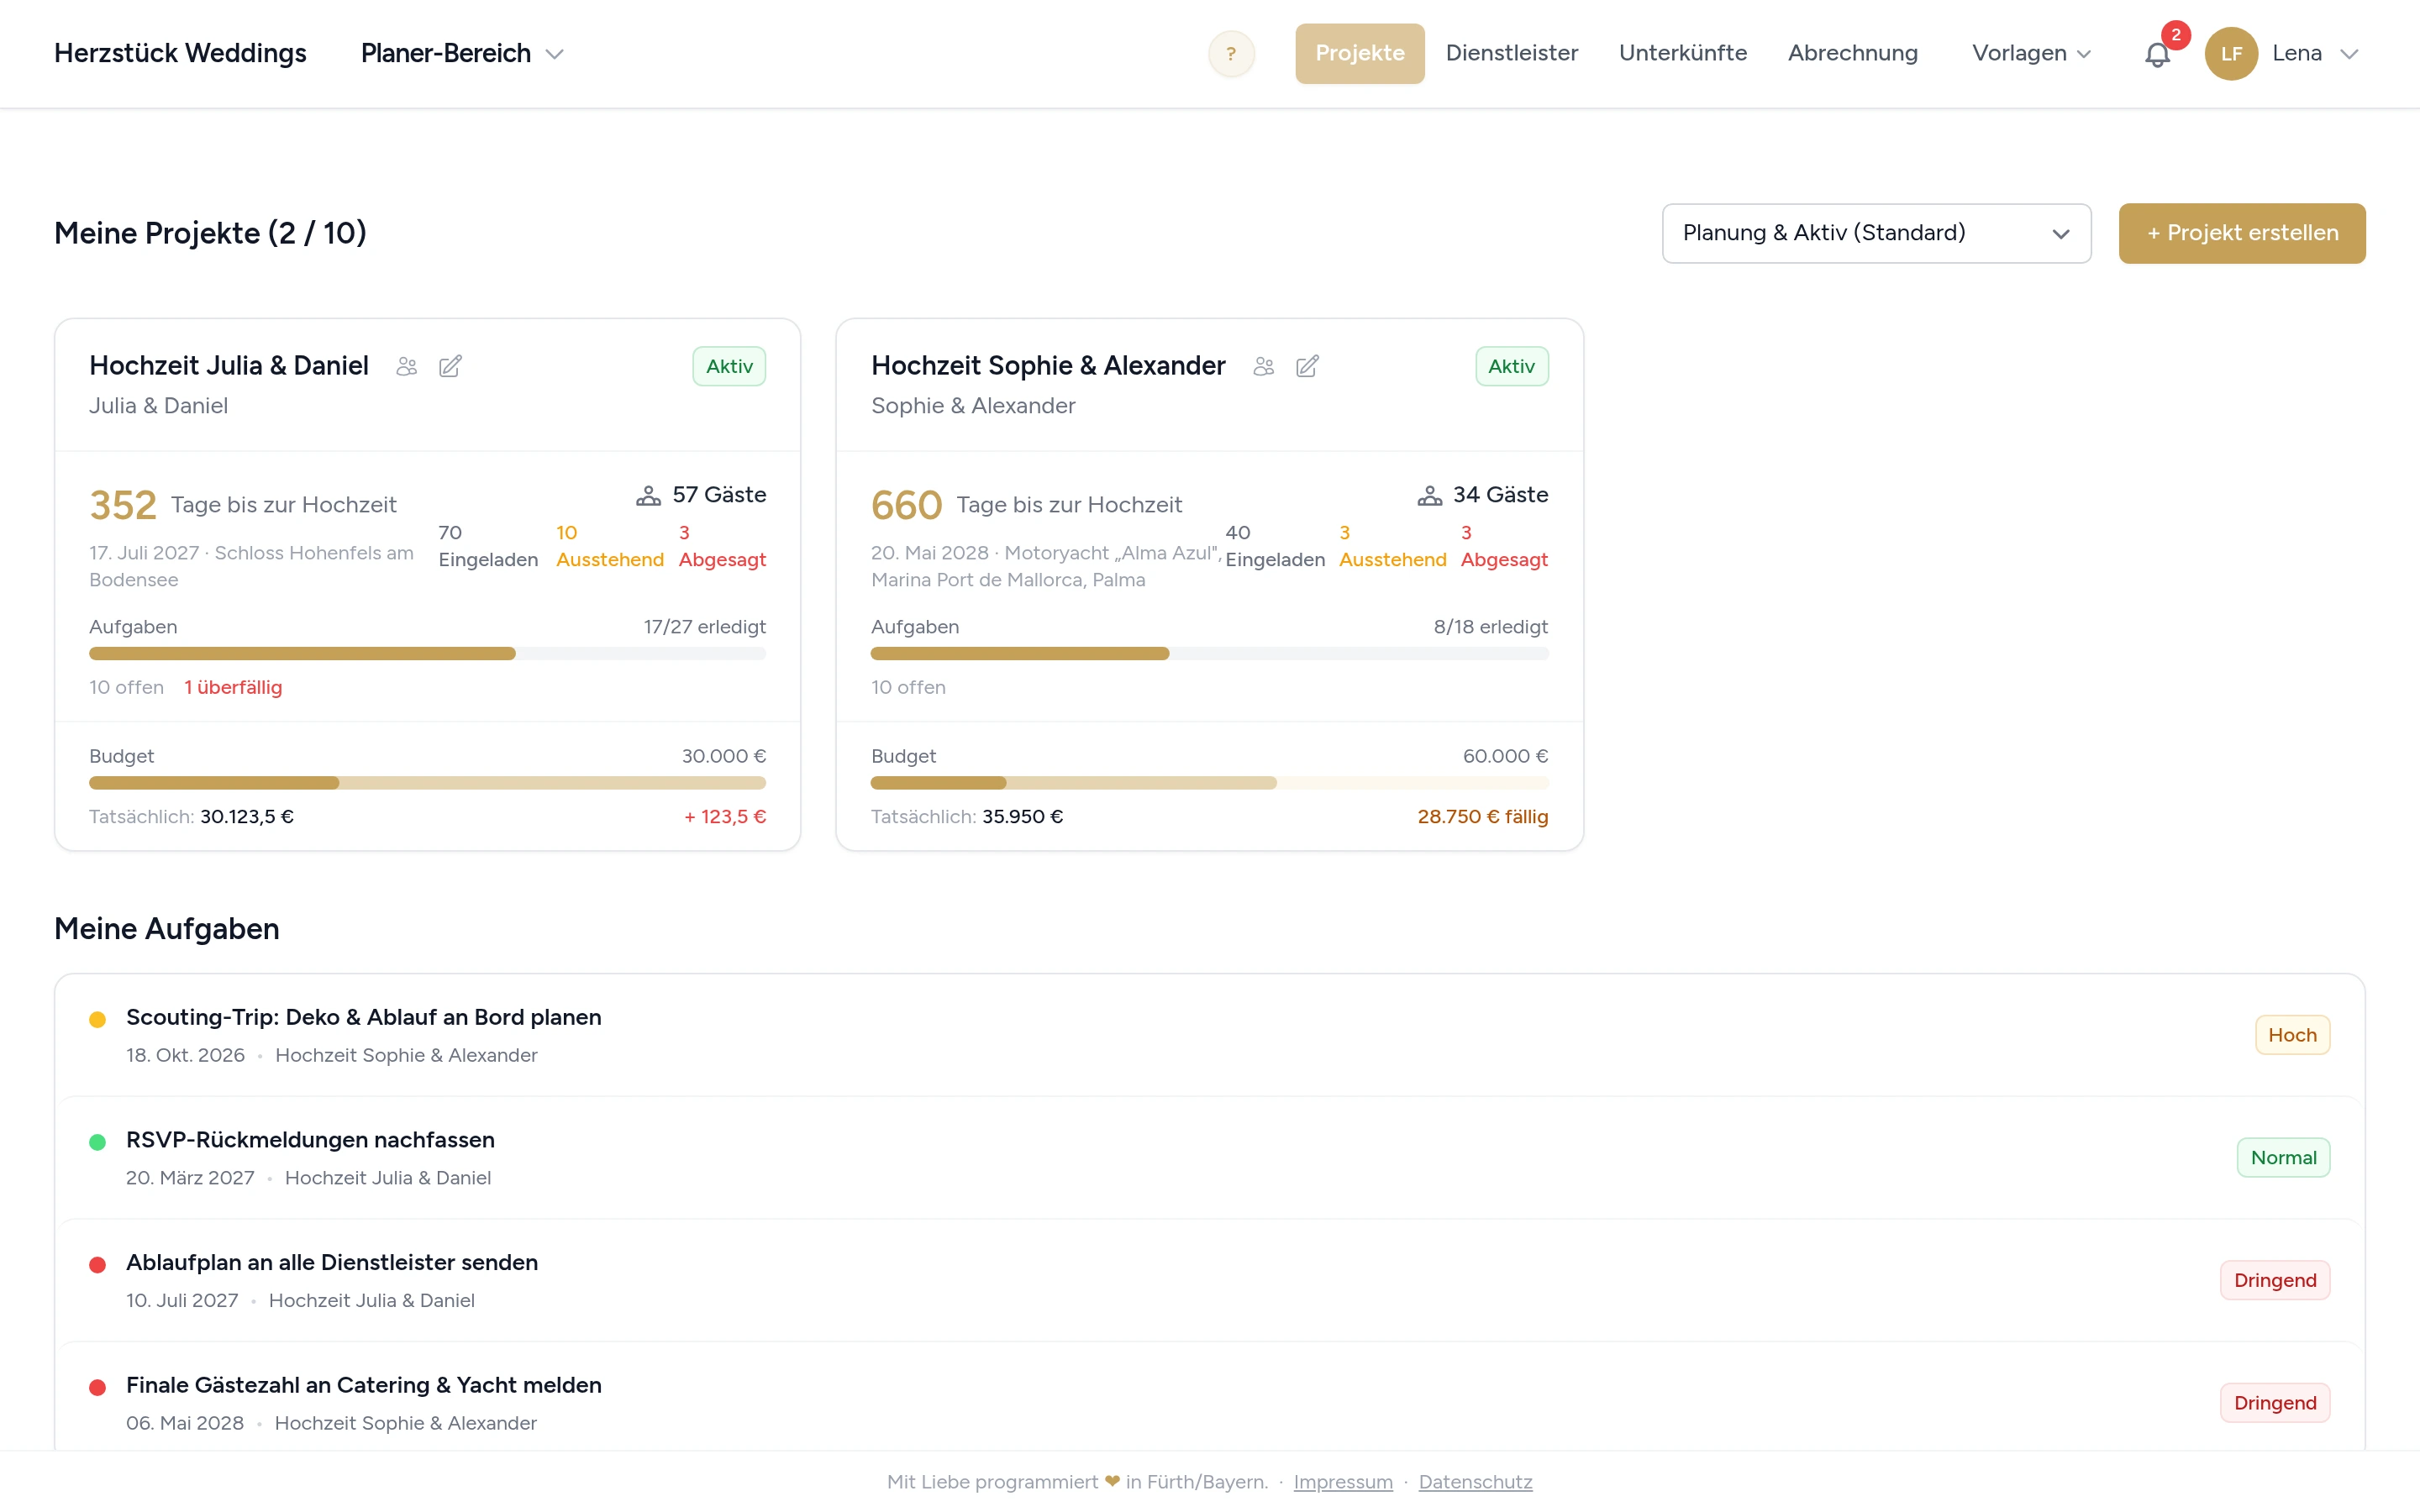The image size is (2420, 1512).
Task: Go to the Dienstleister tab
Action: [x=1511, y=53]
